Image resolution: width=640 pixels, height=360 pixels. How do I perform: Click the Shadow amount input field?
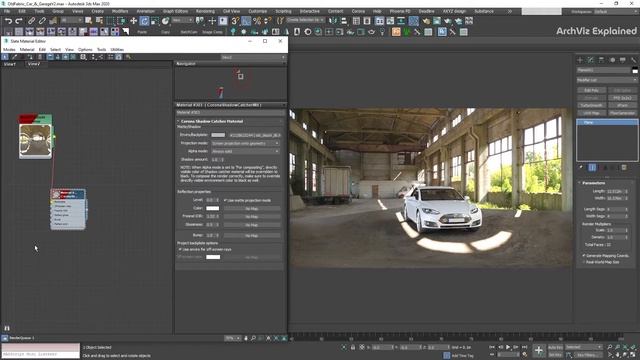[215, 160]
